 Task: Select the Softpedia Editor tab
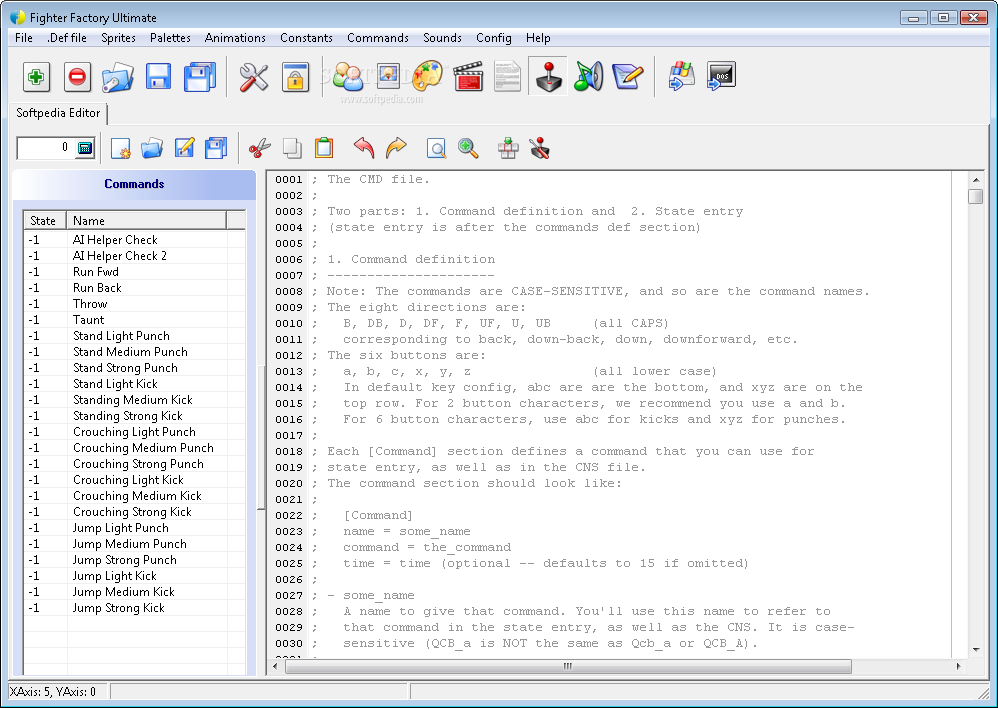click(x=59, y=113)
